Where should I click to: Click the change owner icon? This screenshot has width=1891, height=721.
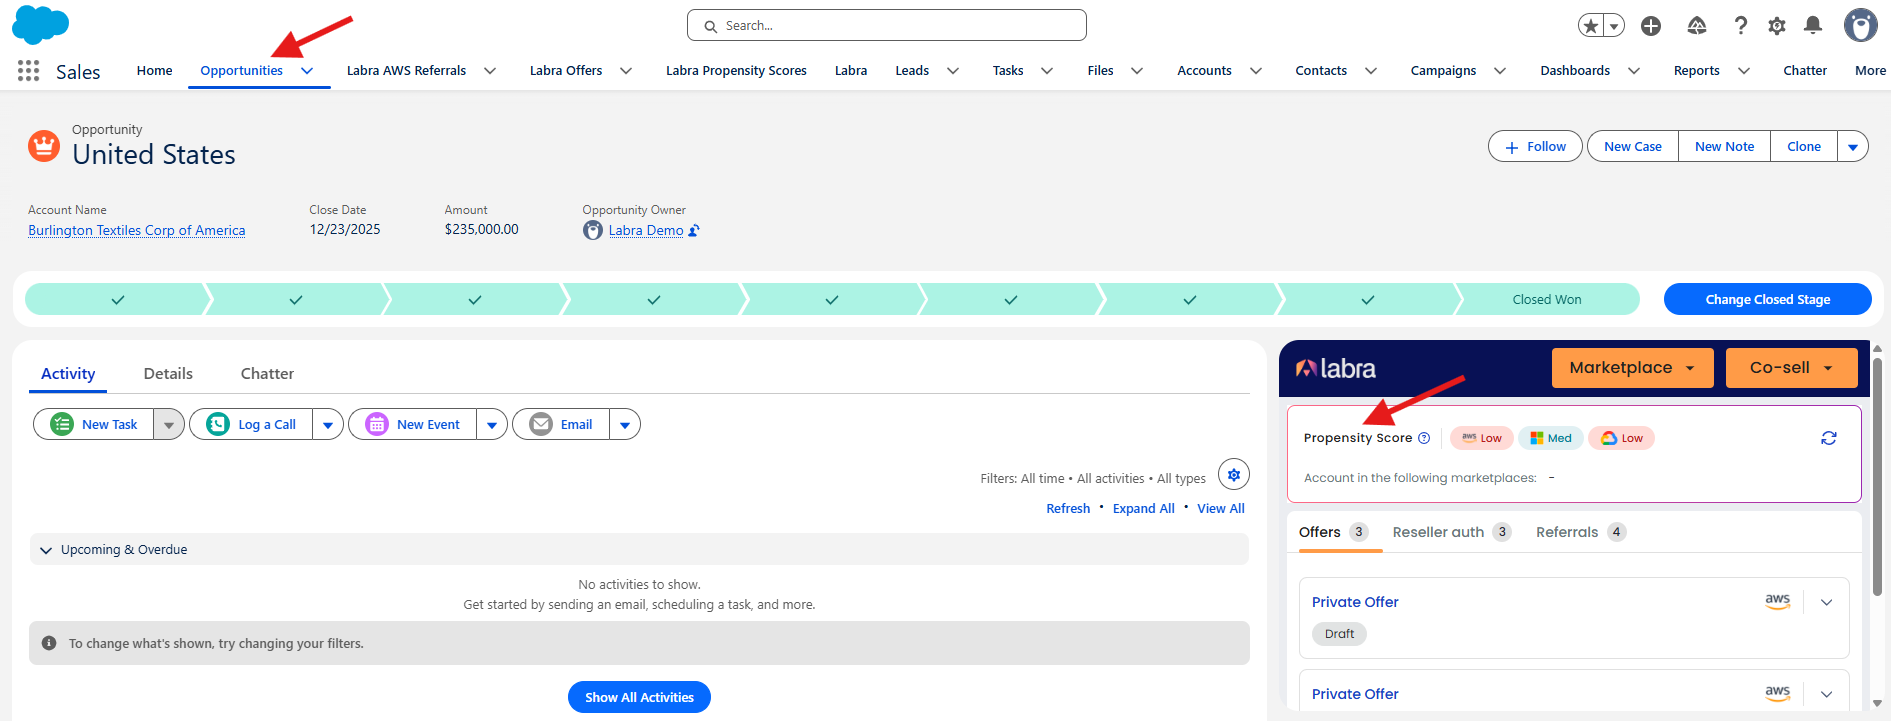[x=694, y=231]
